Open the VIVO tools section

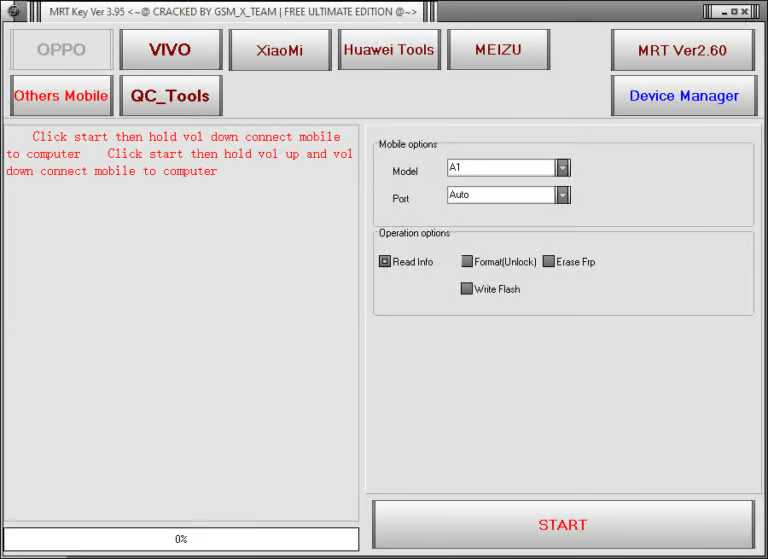coord(170,49)
